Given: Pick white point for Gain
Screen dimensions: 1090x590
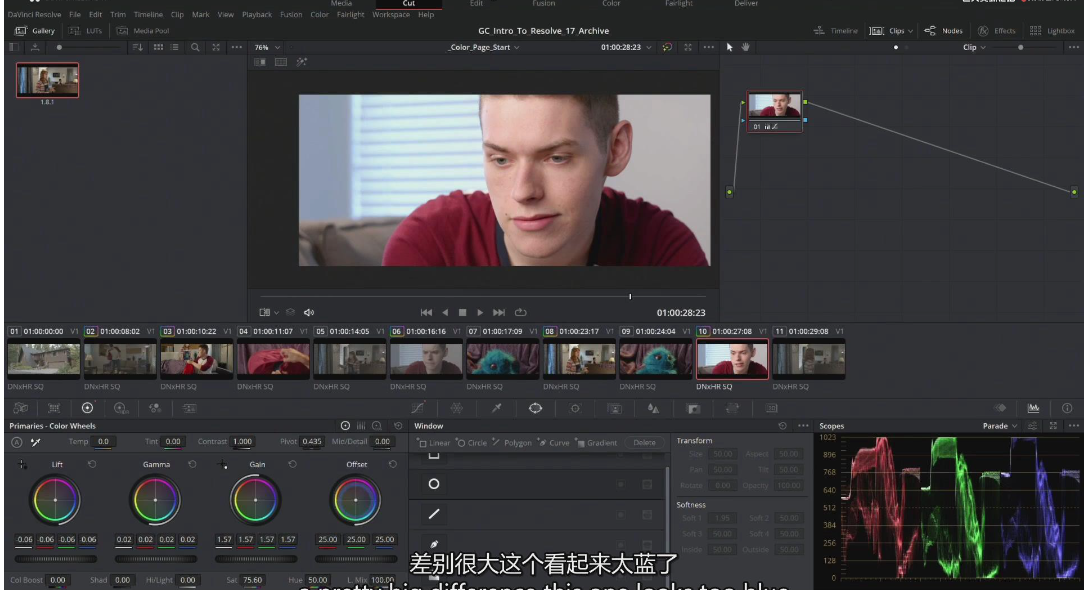Looking at the screenshot, I should [223, 465].
